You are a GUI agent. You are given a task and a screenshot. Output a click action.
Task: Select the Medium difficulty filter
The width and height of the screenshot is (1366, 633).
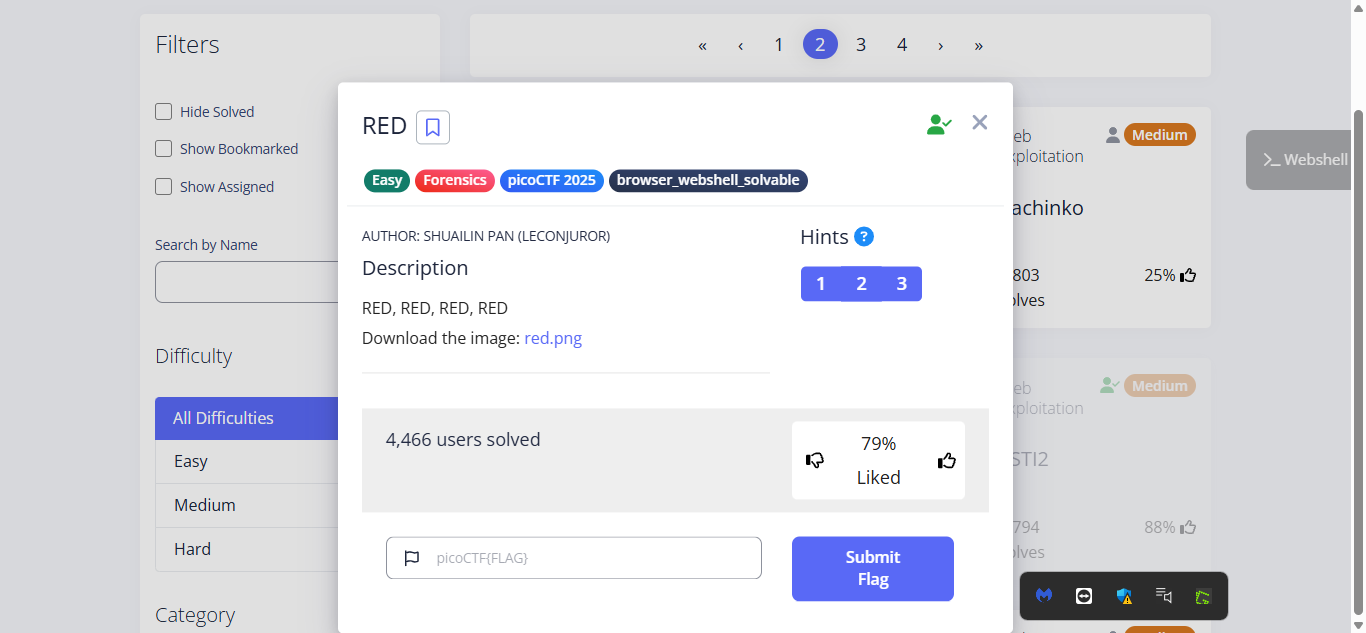(x=205, y=505)
